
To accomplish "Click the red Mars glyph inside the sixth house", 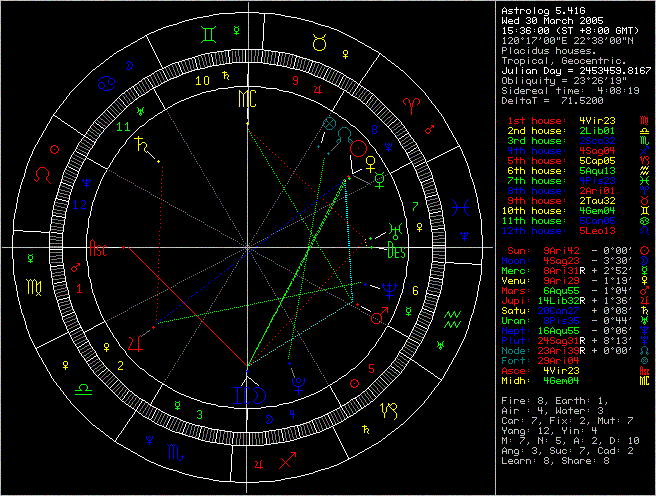I will [x=379, y=315].
